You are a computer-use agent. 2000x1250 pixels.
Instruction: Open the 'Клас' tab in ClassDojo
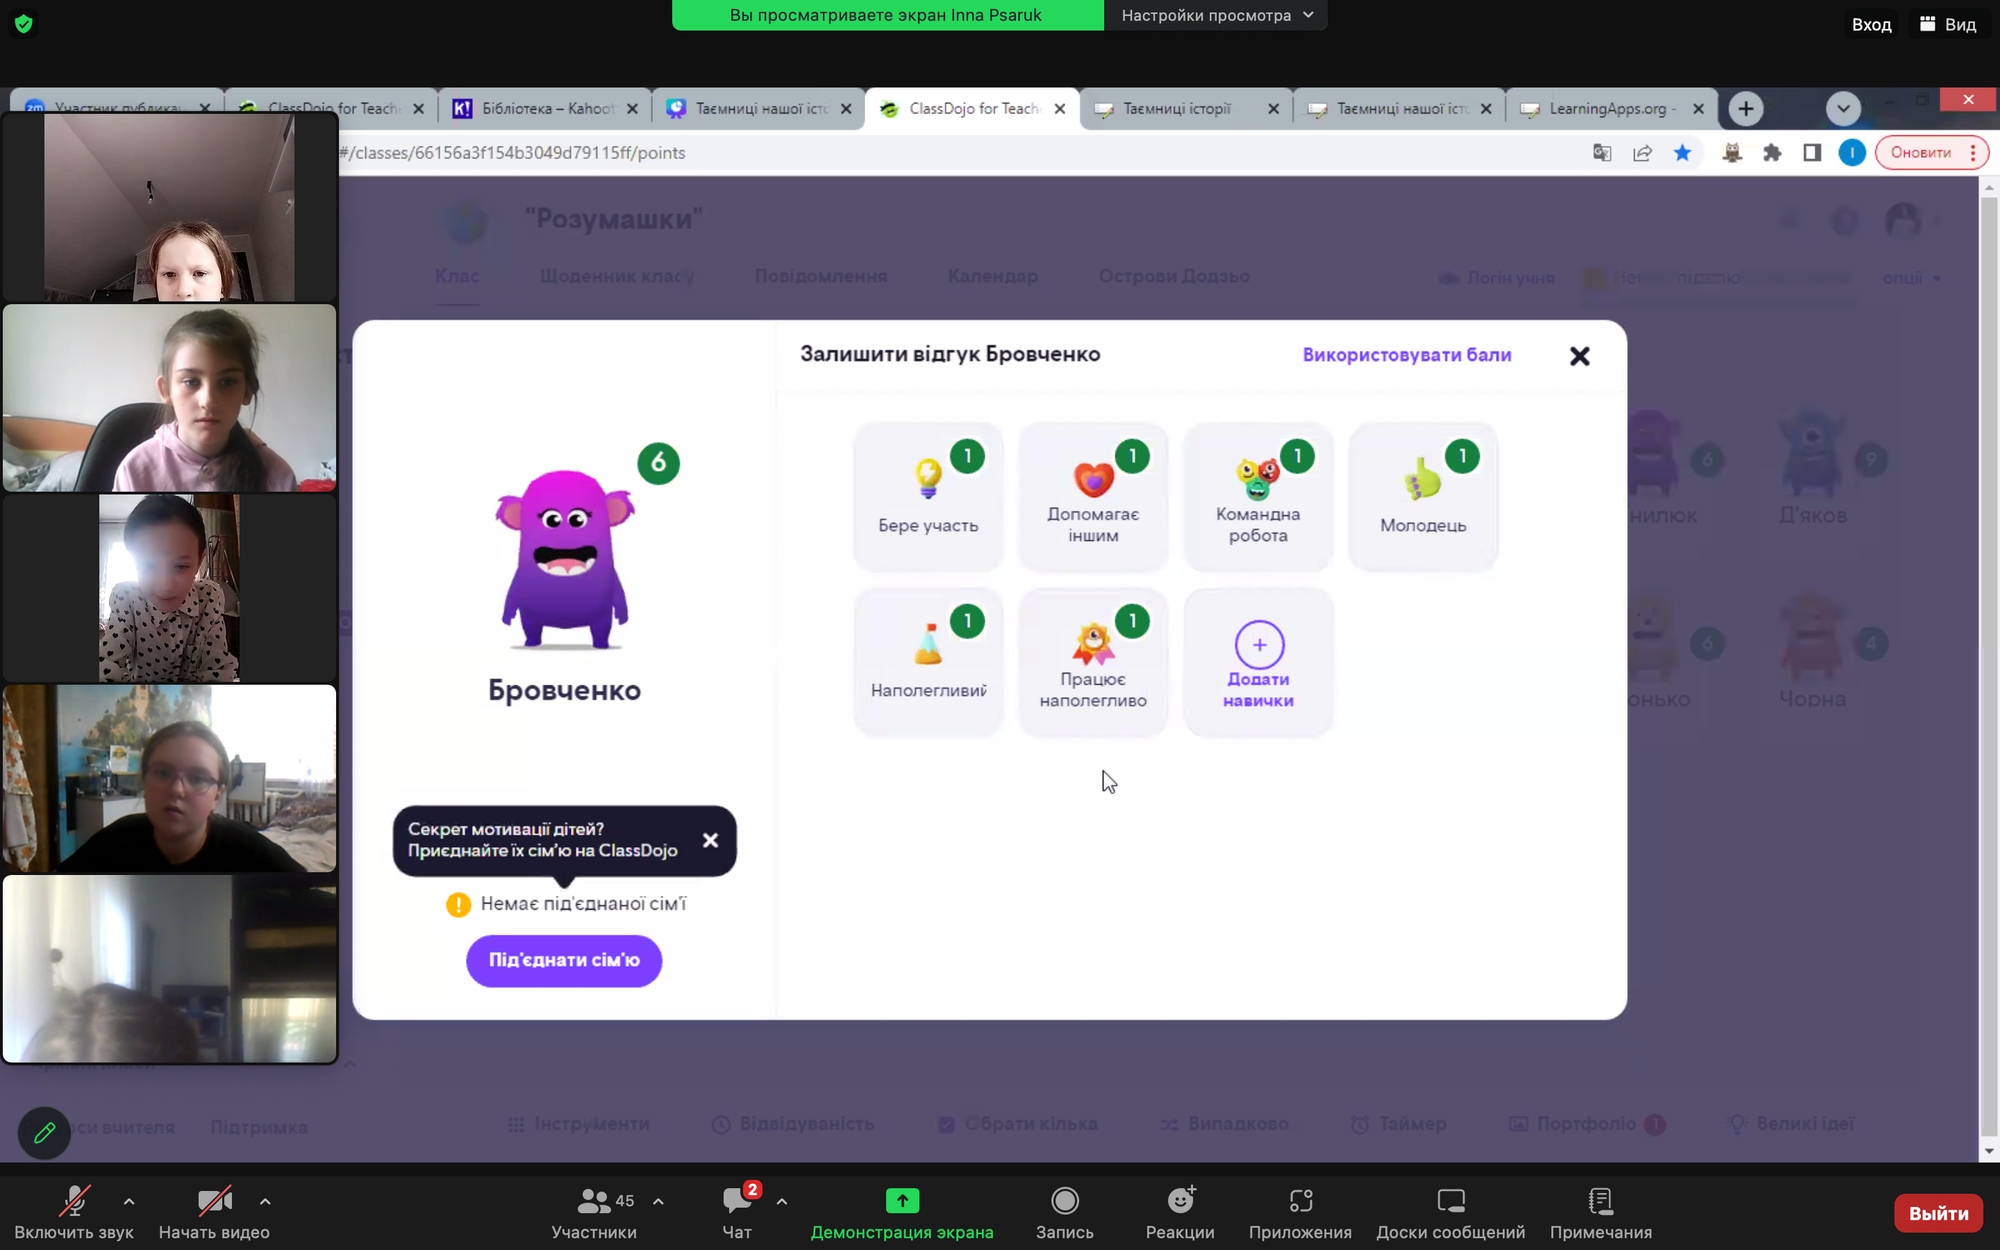[457, 276]
